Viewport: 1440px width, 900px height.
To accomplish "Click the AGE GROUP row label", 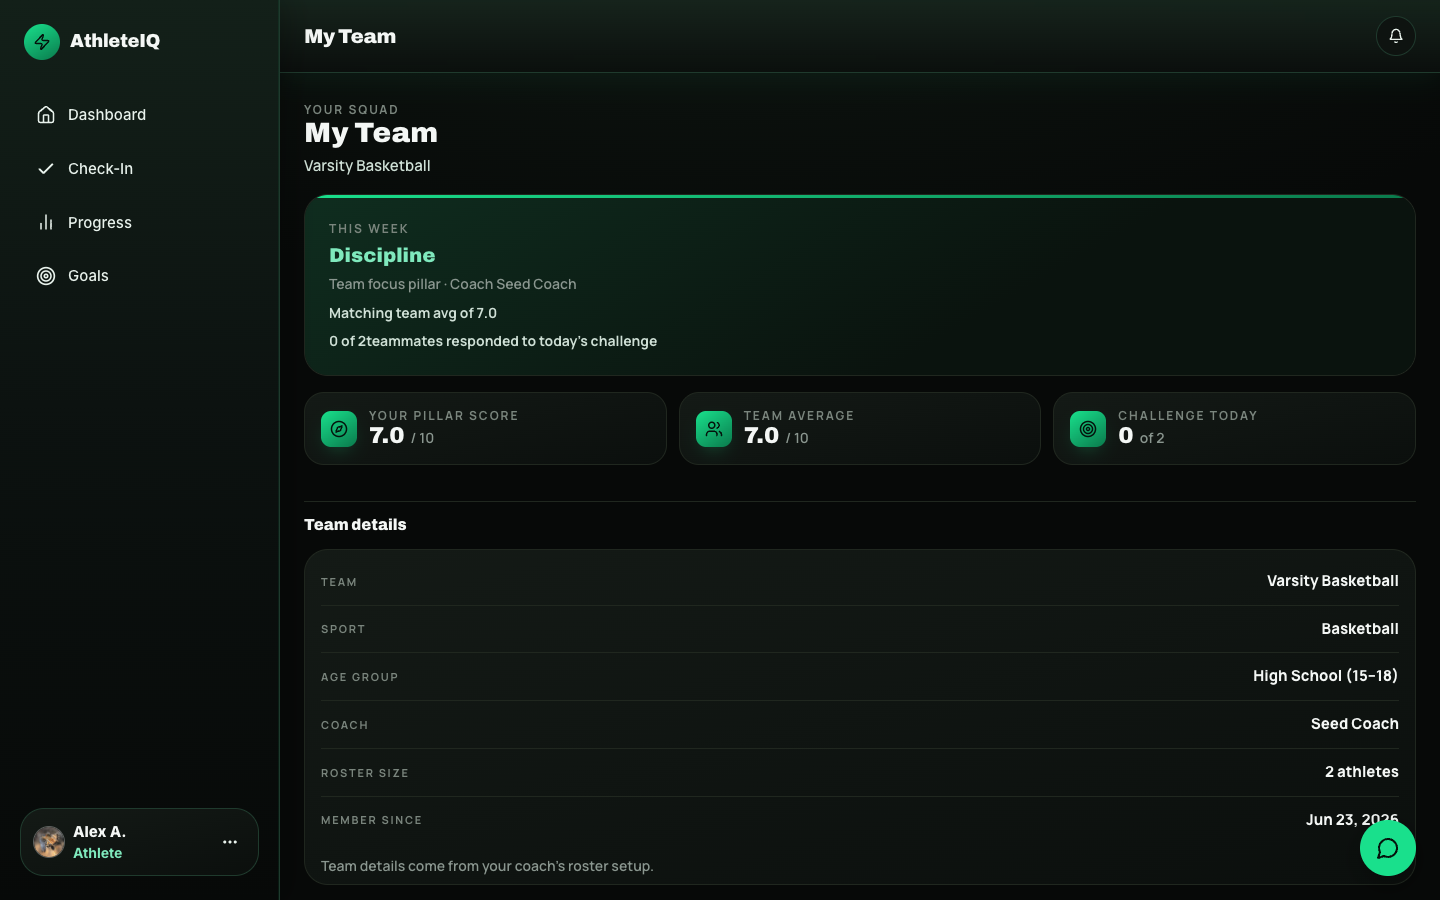I will 359,677.
